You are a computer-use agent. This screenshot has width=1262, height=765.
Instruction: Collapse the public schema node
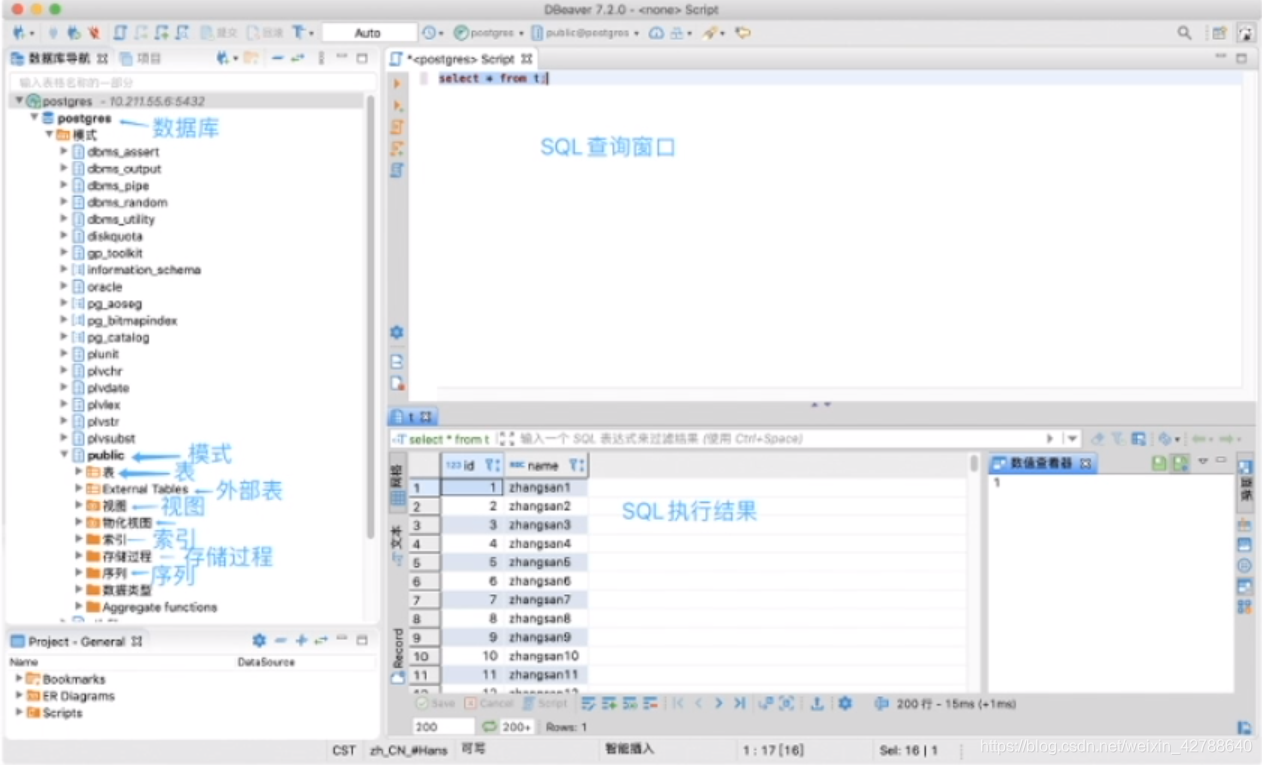coord(64,455)
